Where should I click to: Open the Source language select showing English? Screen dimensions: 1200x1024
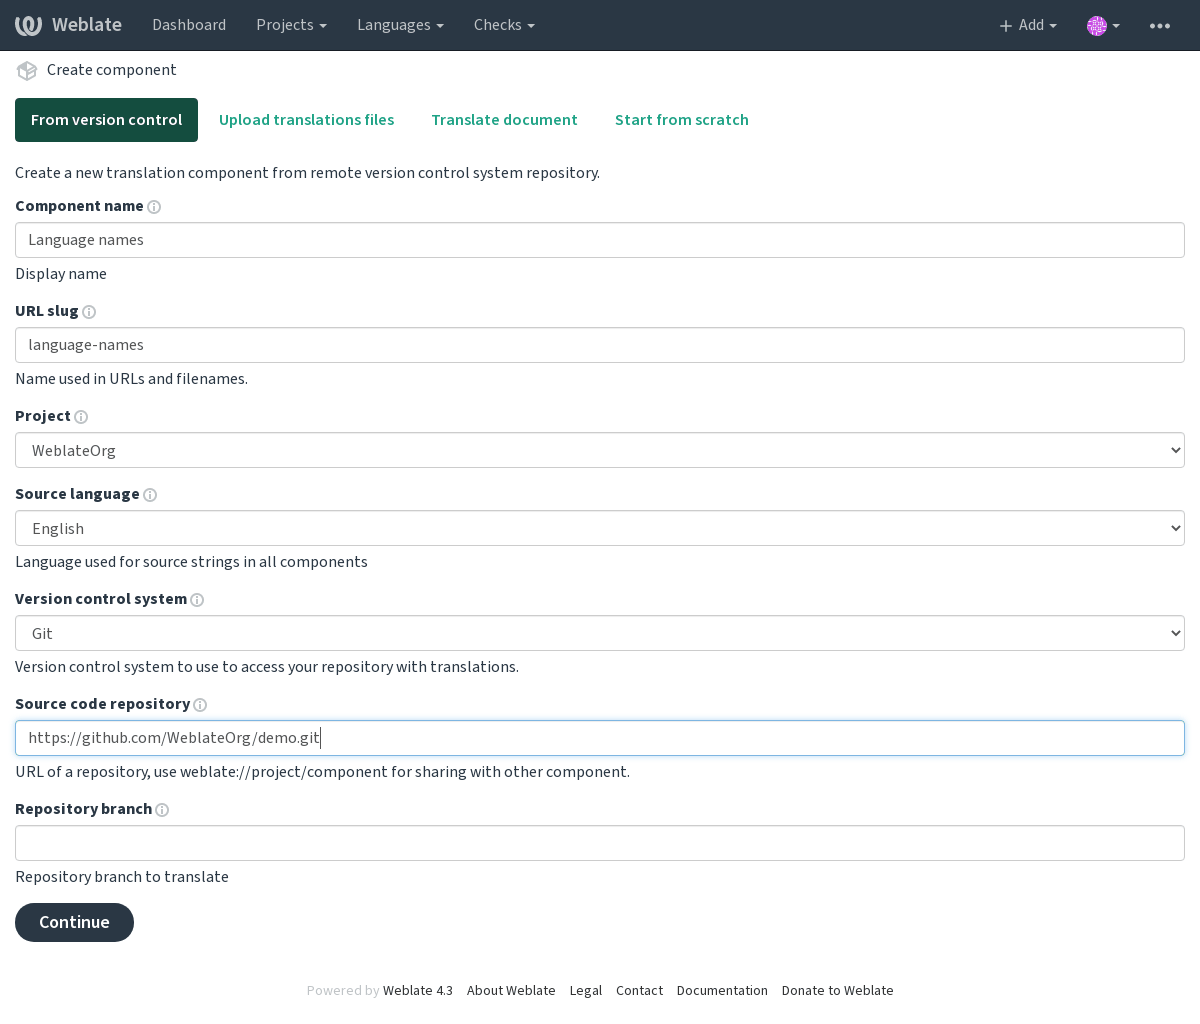[600, 528]
